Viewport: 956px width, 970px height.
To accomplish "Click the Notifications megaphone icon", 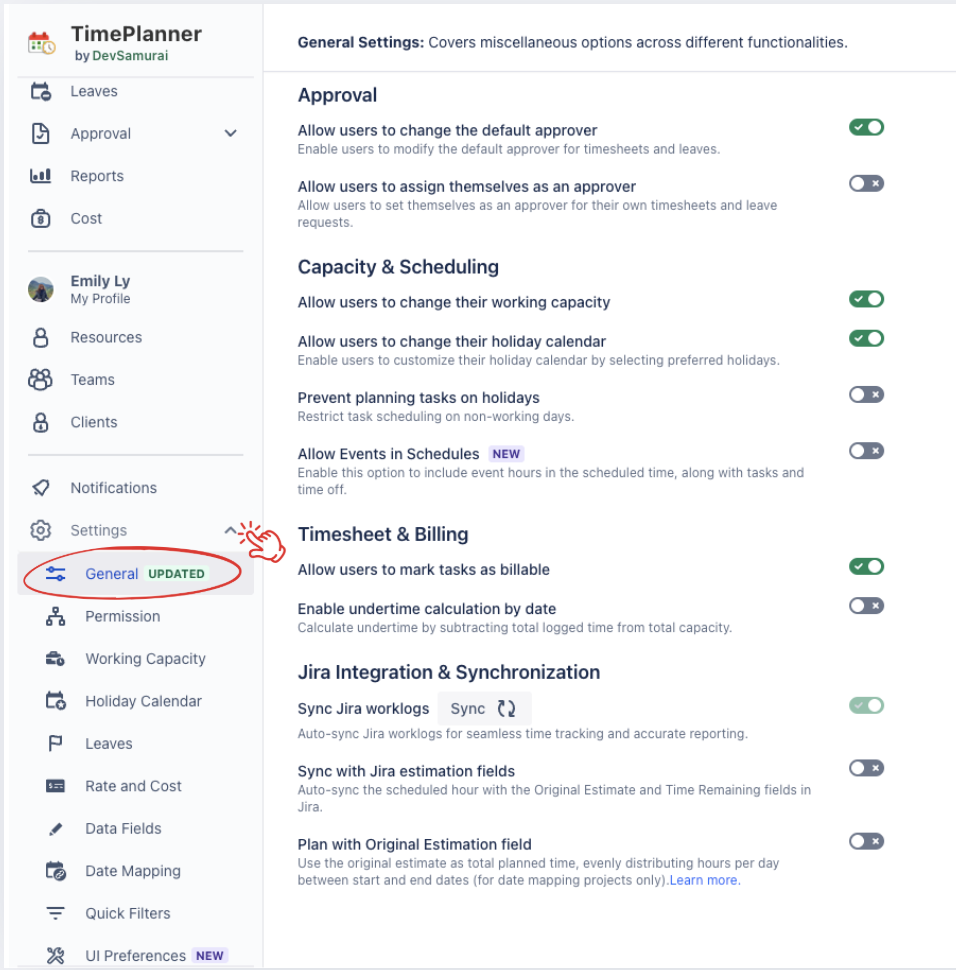I will [40, 488].
